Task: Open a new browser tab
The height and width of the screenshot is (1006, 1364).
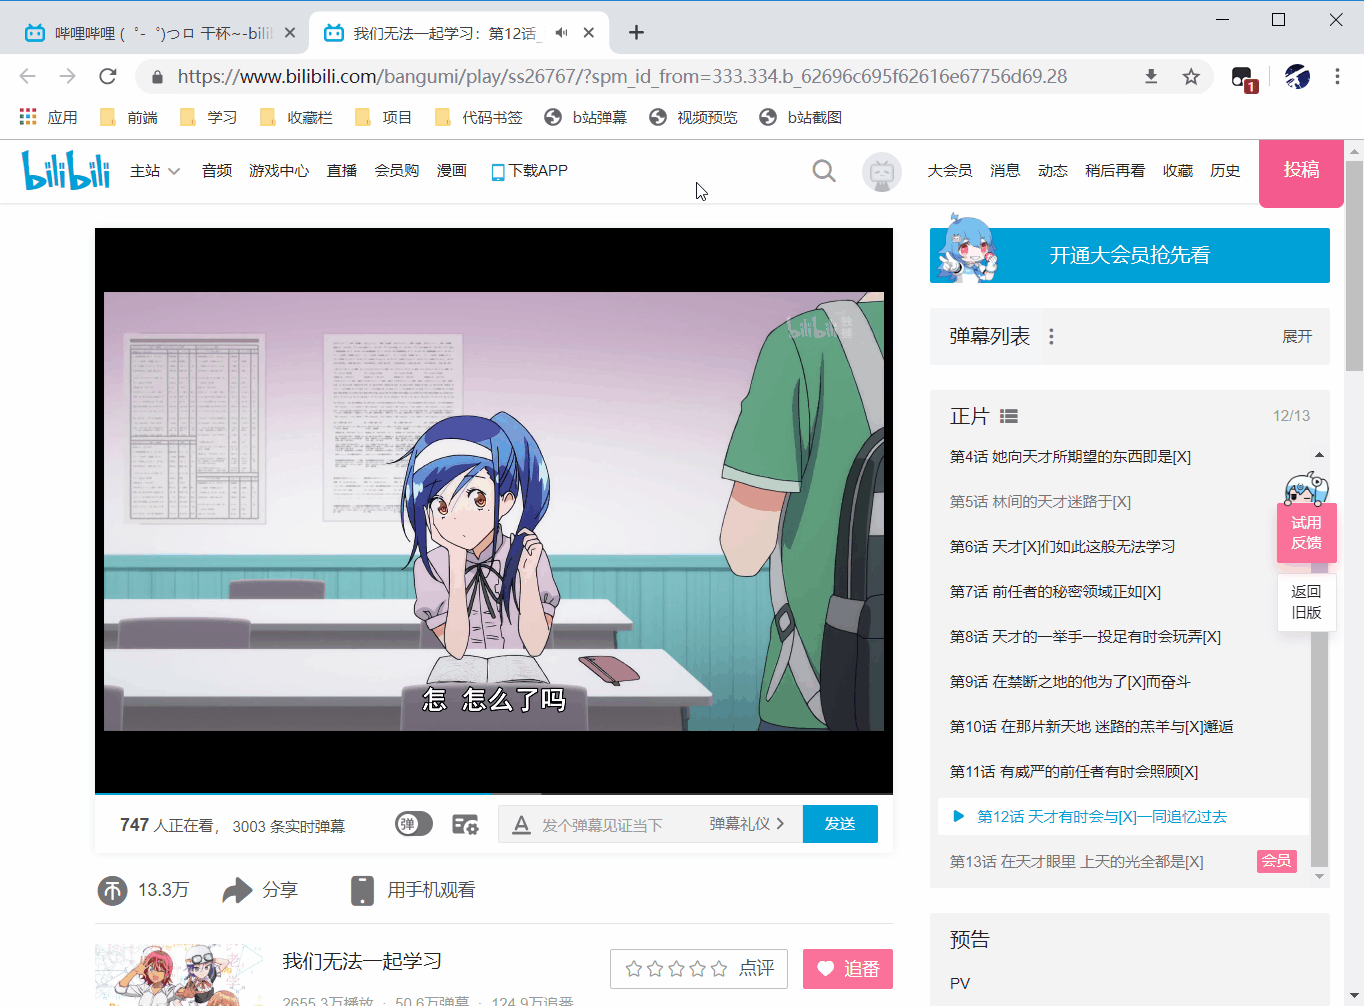Action: tap(636, 33)
